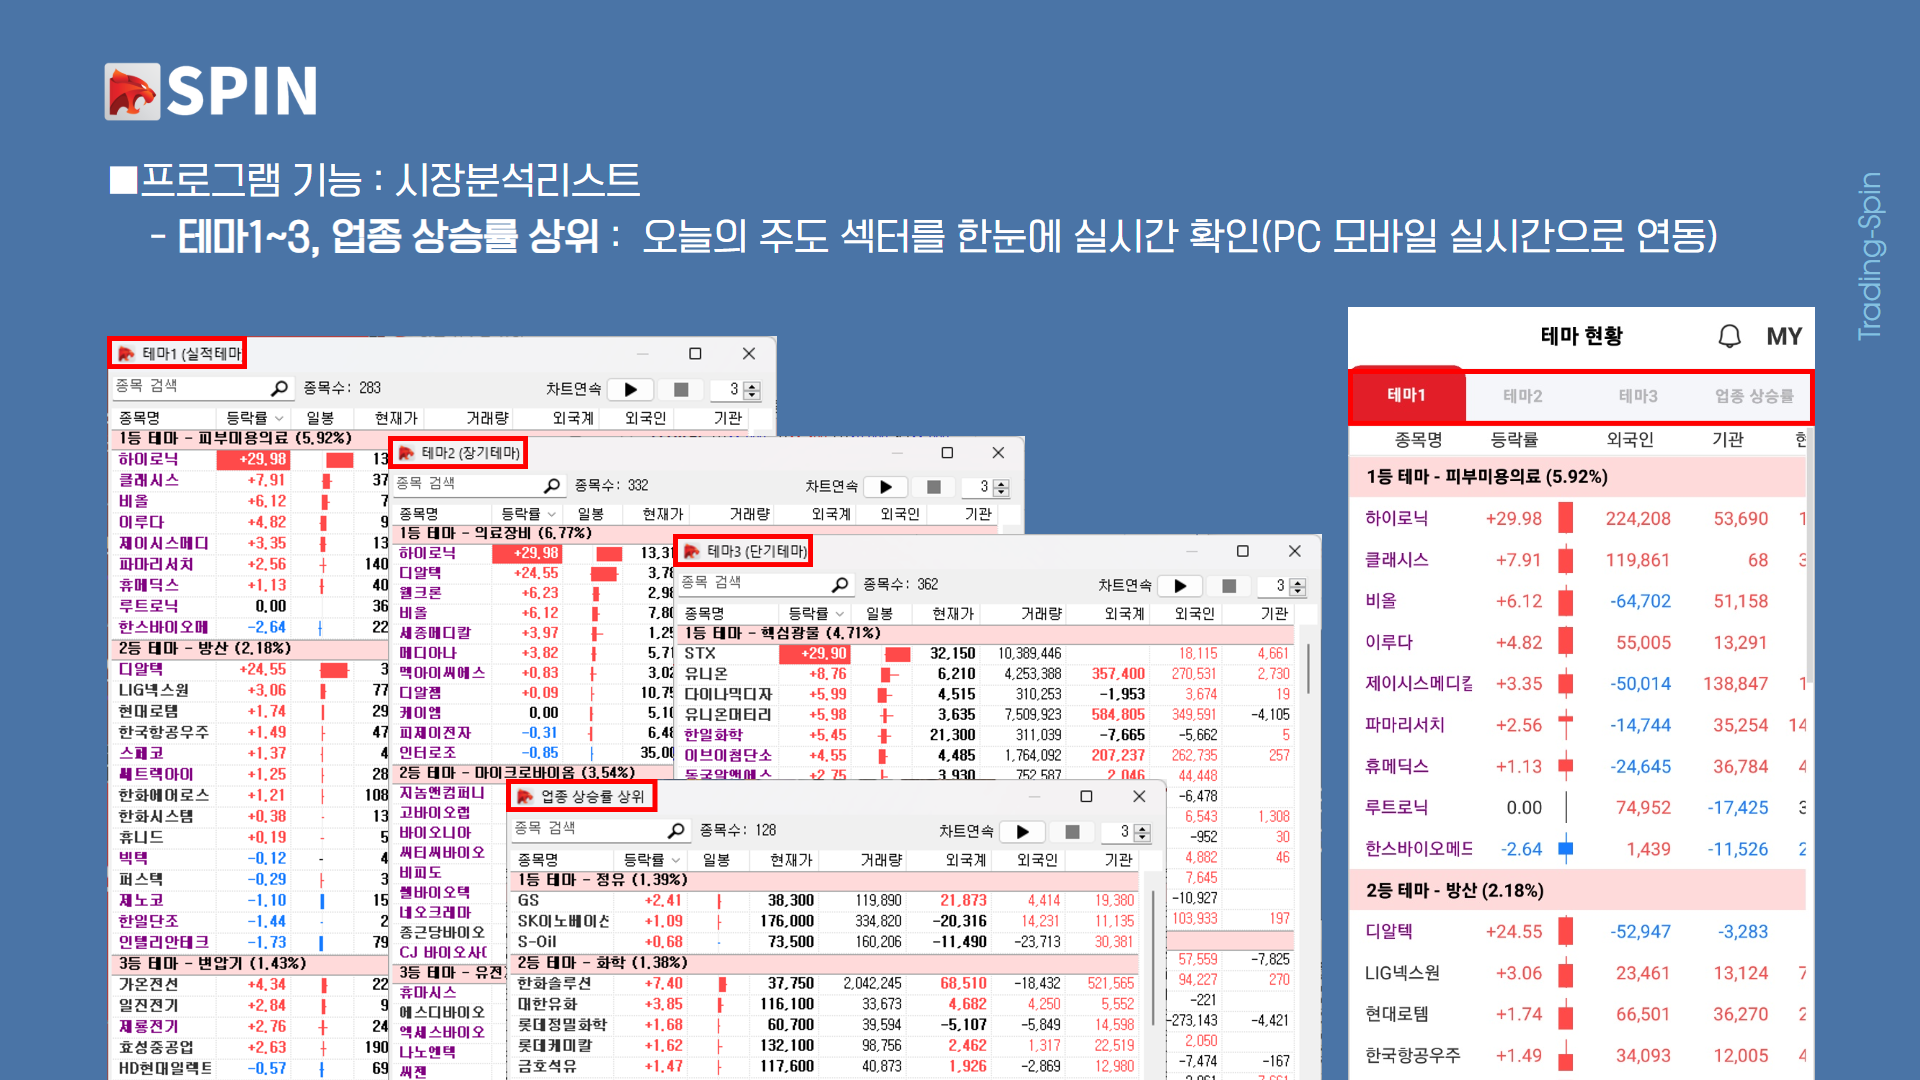Click 하이로닉 stock name in mobile list
Viewport: 1920px width, 1080px height.
point(1396,518)
